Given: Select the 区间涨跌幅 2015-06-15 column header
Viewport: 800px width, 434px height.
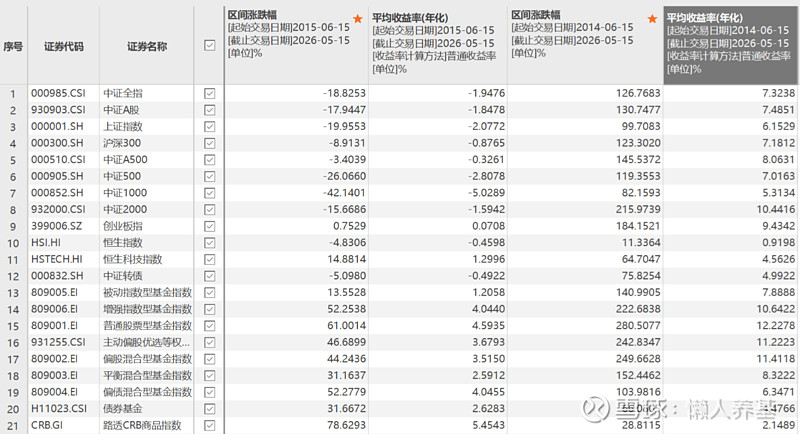Looking at the screenshot, I should pos(296,45).
